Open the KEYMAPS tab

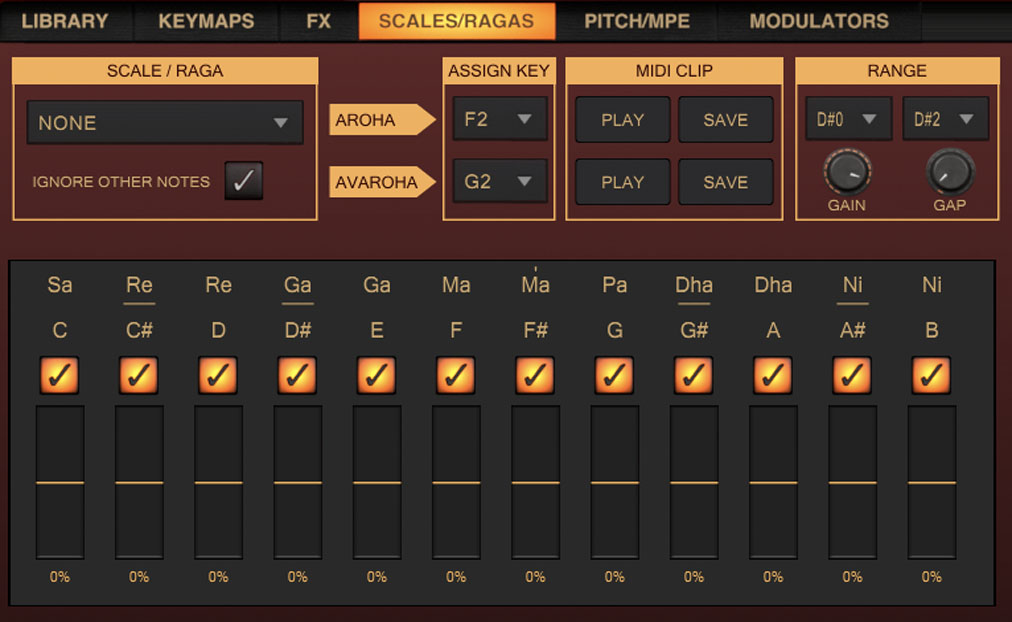click(206, 21)
